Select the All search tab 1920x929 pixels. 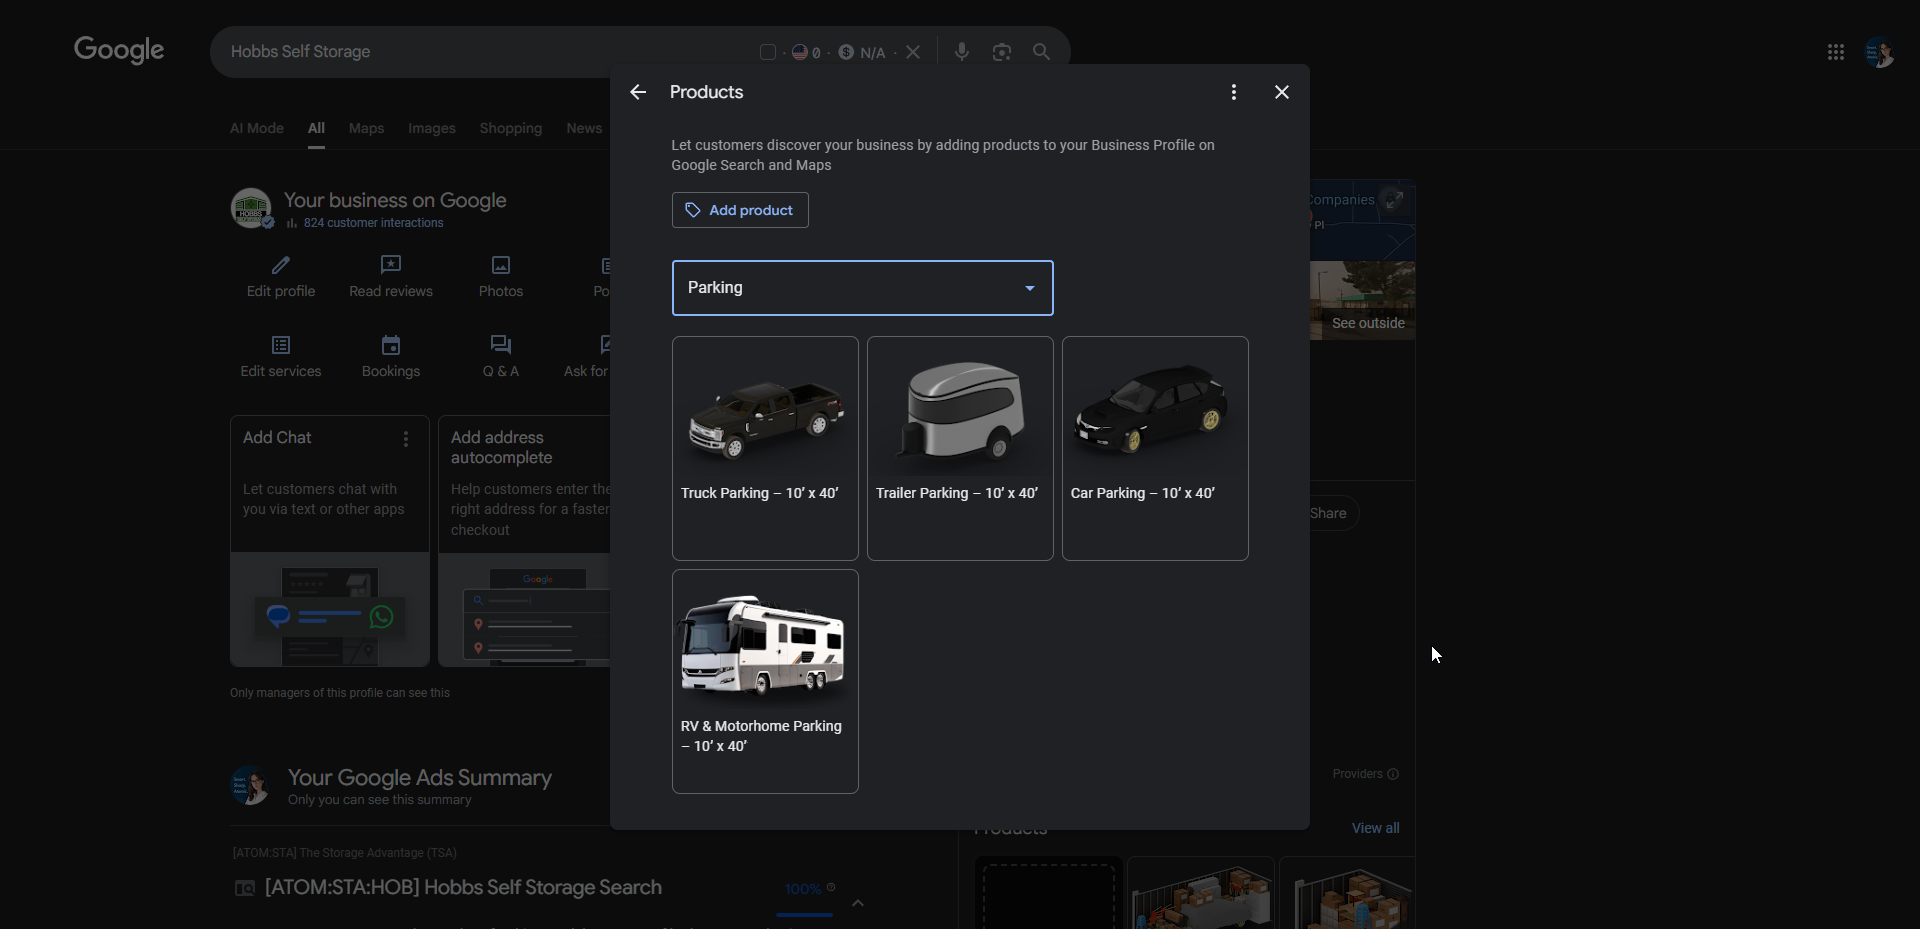pos(316,128)
